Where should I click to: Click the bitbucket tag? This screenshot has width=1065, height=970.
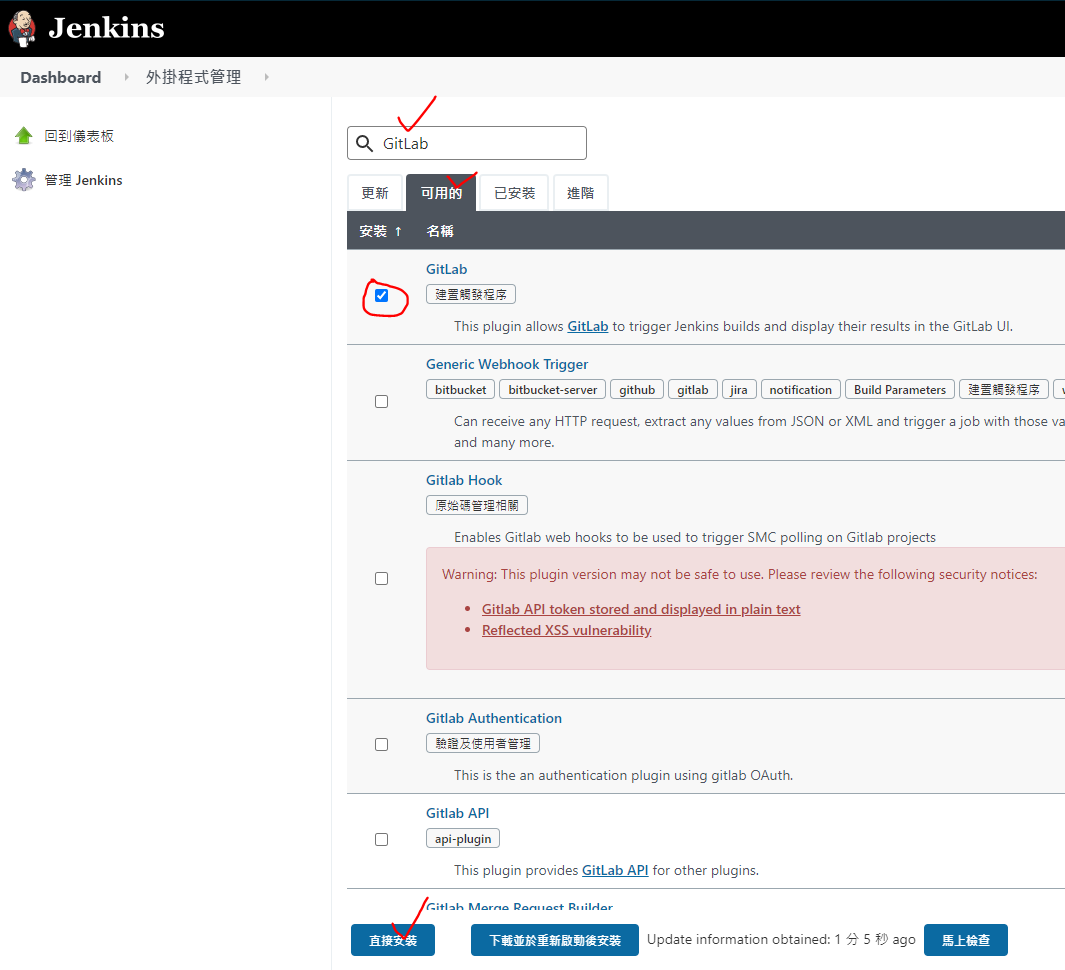pyautogui.click(x=461, y=390)
